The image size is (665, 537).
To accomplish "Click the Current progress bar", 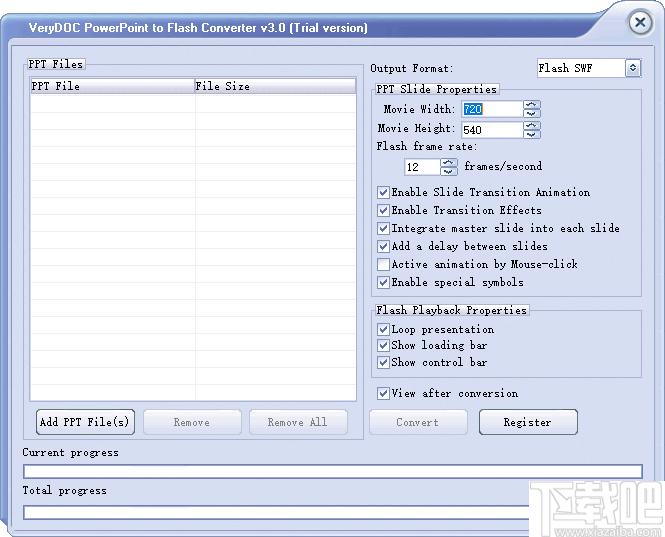I will [332, 471].
